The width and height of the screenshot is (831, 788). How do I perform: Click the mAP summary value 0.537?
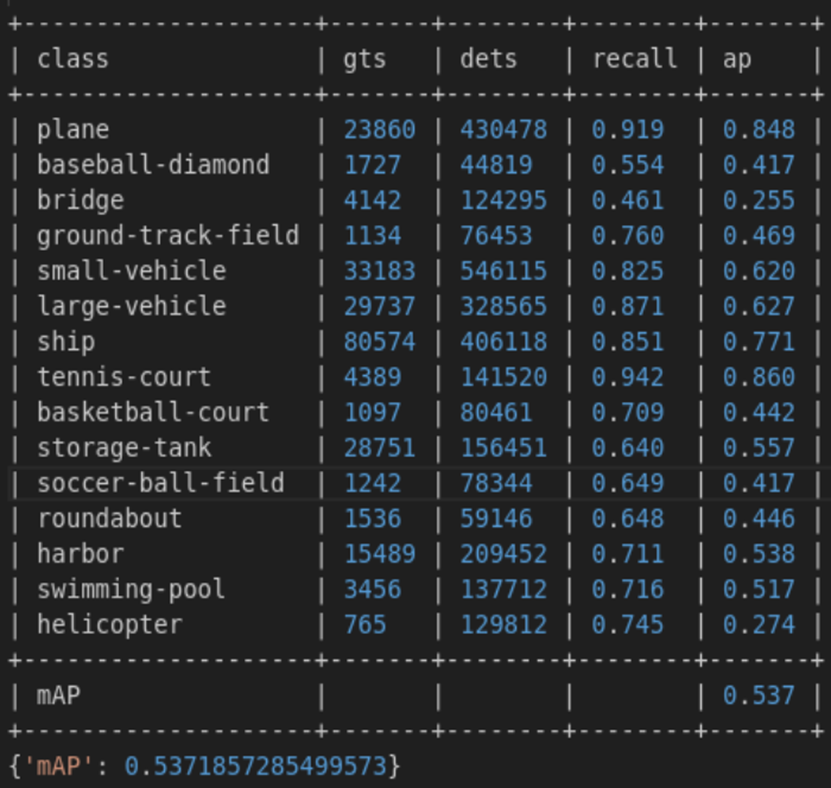coord(759,696)
